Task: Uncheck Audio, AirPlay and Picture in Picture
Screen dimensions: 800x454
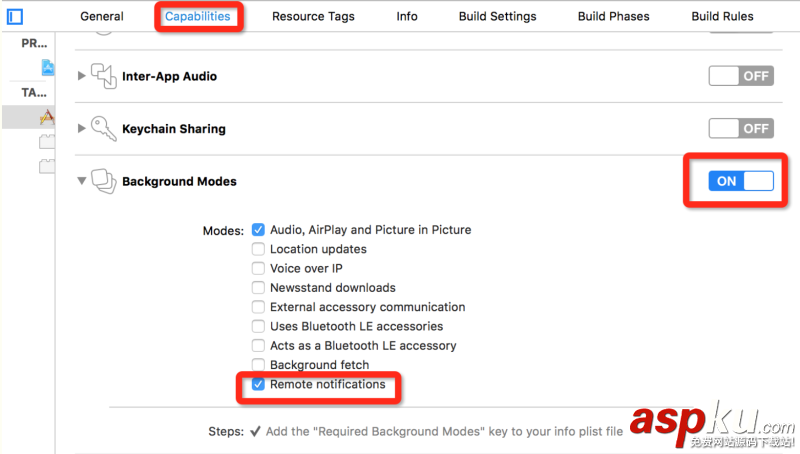Action: click(x=259, y=230)
